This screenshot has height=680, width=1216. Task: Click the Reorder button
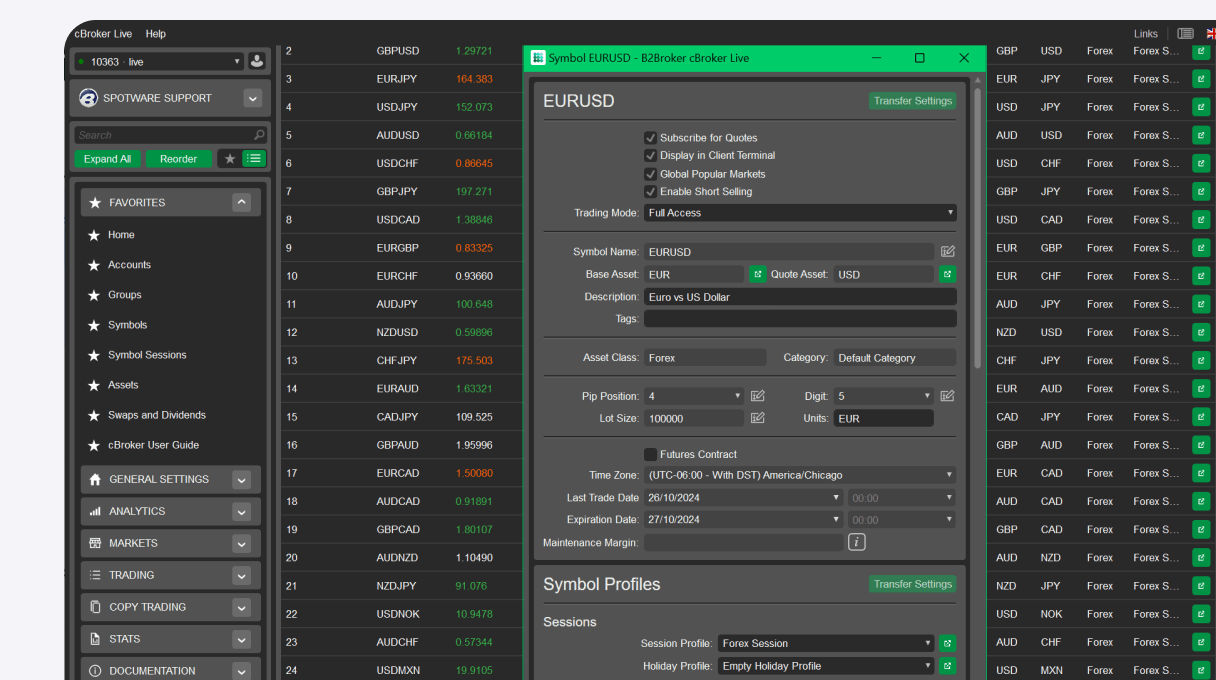click(179, 159)
